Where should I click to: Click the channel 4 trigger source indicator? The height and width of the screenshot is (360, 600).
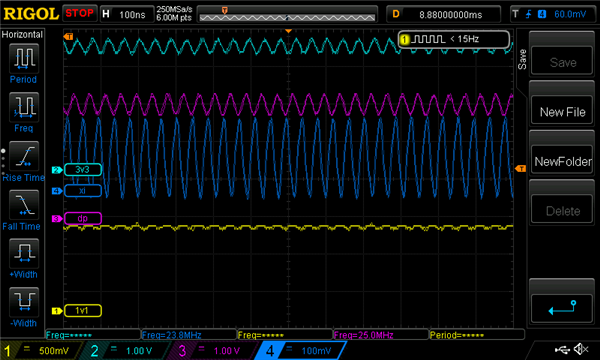point(542,15)
